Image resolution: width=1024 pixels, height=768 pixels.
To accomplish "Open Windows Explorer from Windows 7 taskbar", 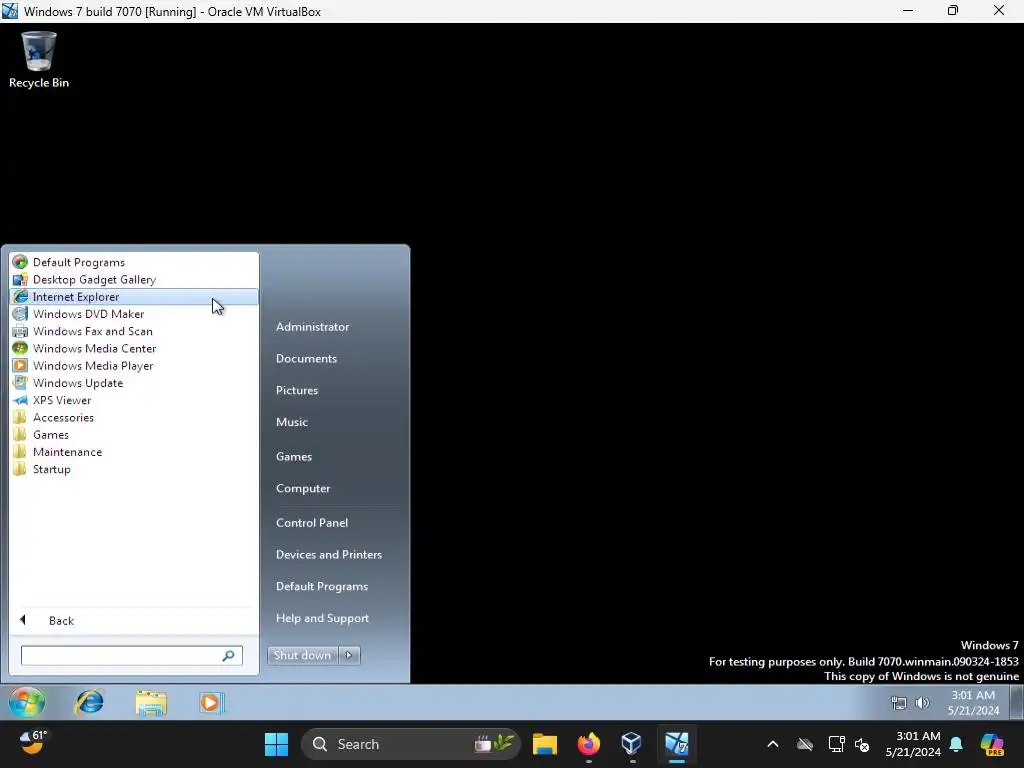I will [151, 703].
